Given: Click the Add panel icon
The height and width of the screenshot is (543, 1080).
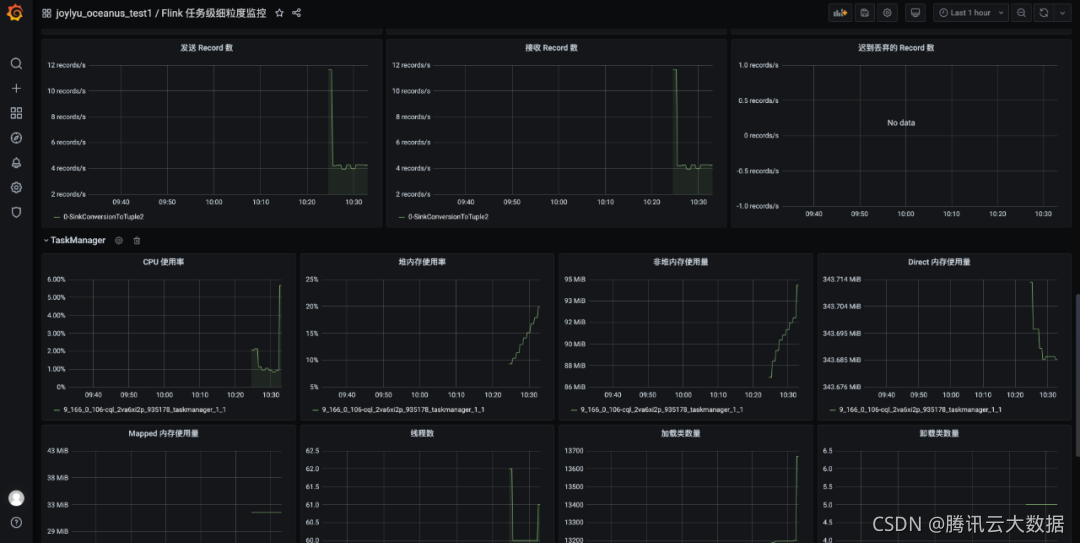Looking at the screenshot, I should (x=840, y=12).
